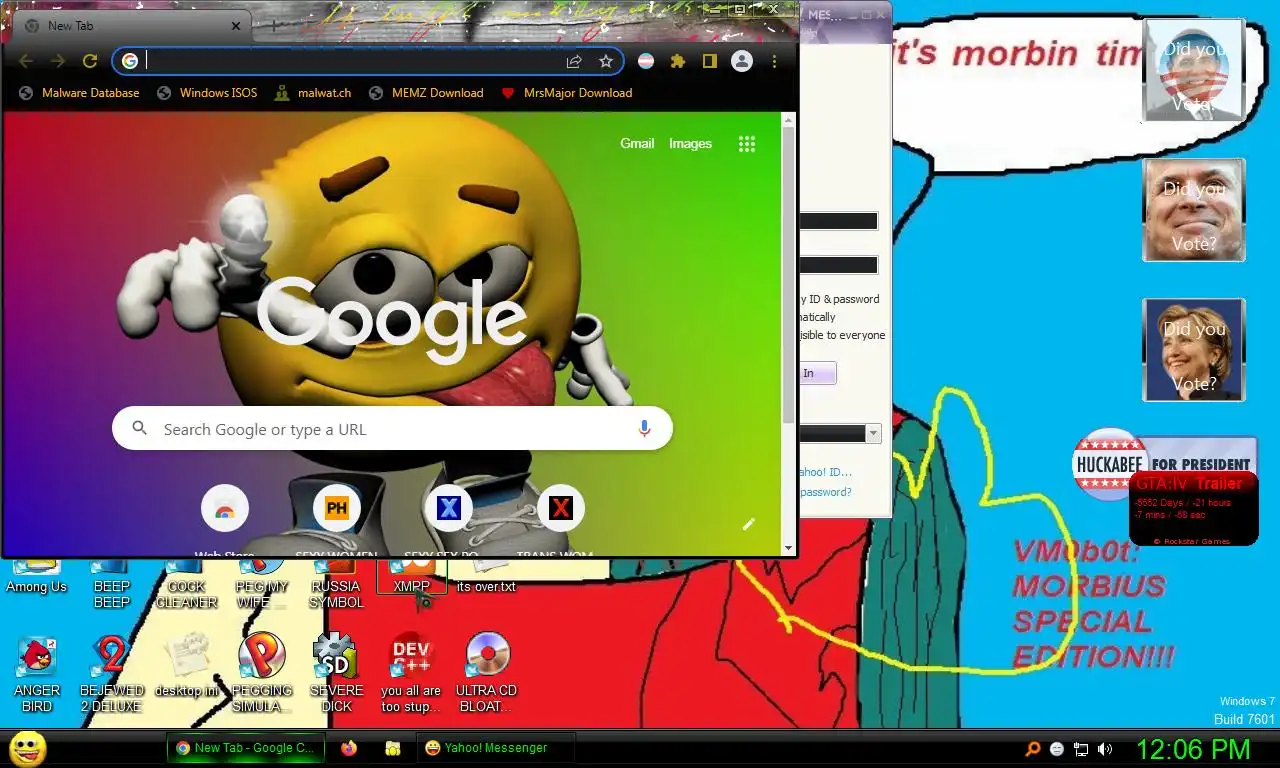Viewport: 1280px width, 768px height.
Task: Click the orange magnifier tray icon
Action: [1033, 749]
